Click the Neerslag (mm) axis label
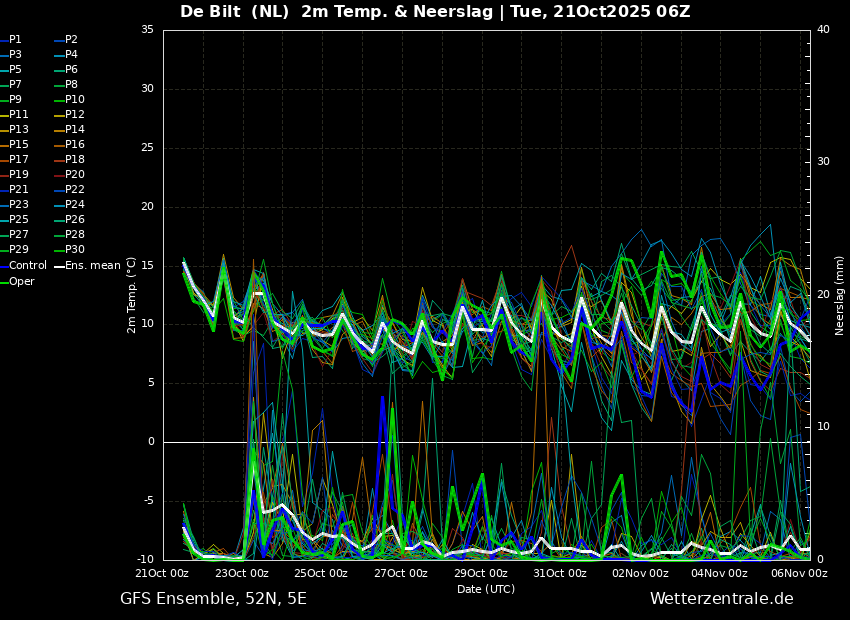Image resolution: width=850 pixels, height=620 pixels. coord(840,295)
